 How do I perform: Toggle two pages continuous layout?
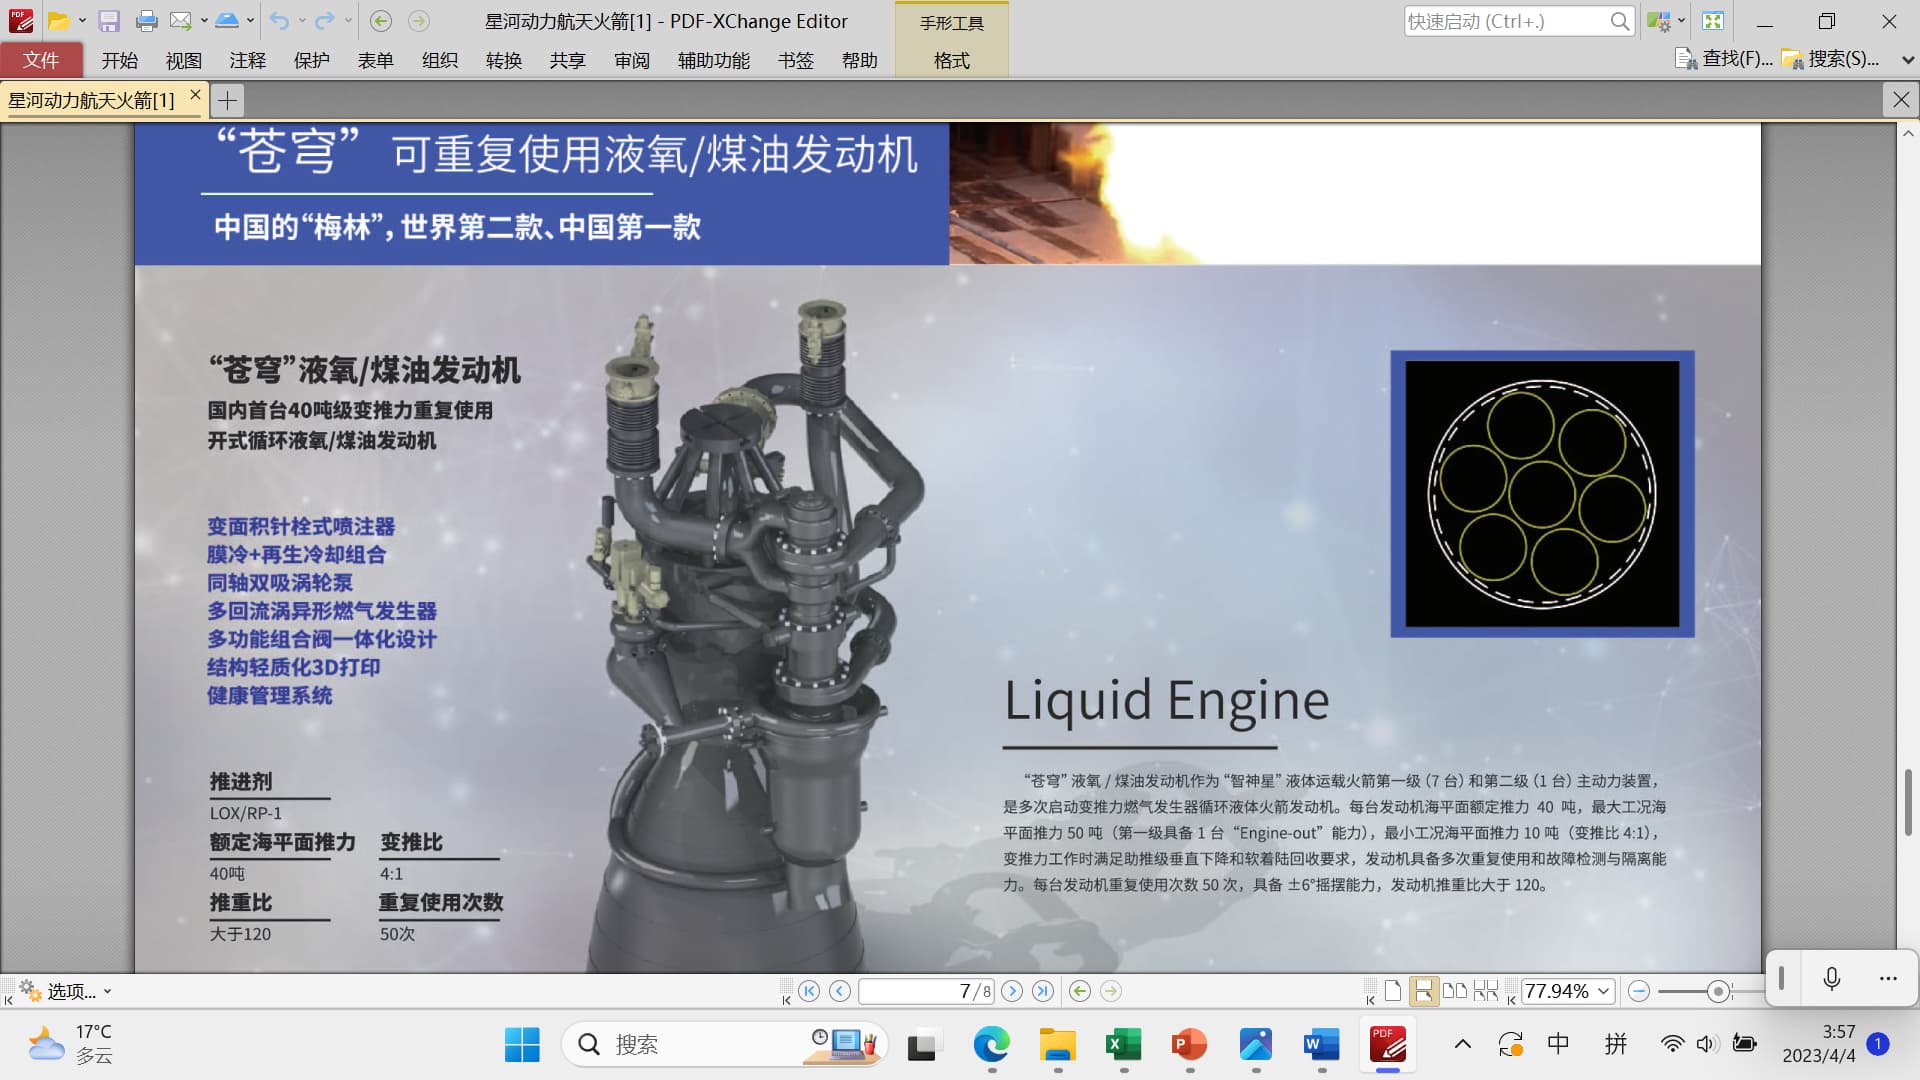(x=1486, y=991)
